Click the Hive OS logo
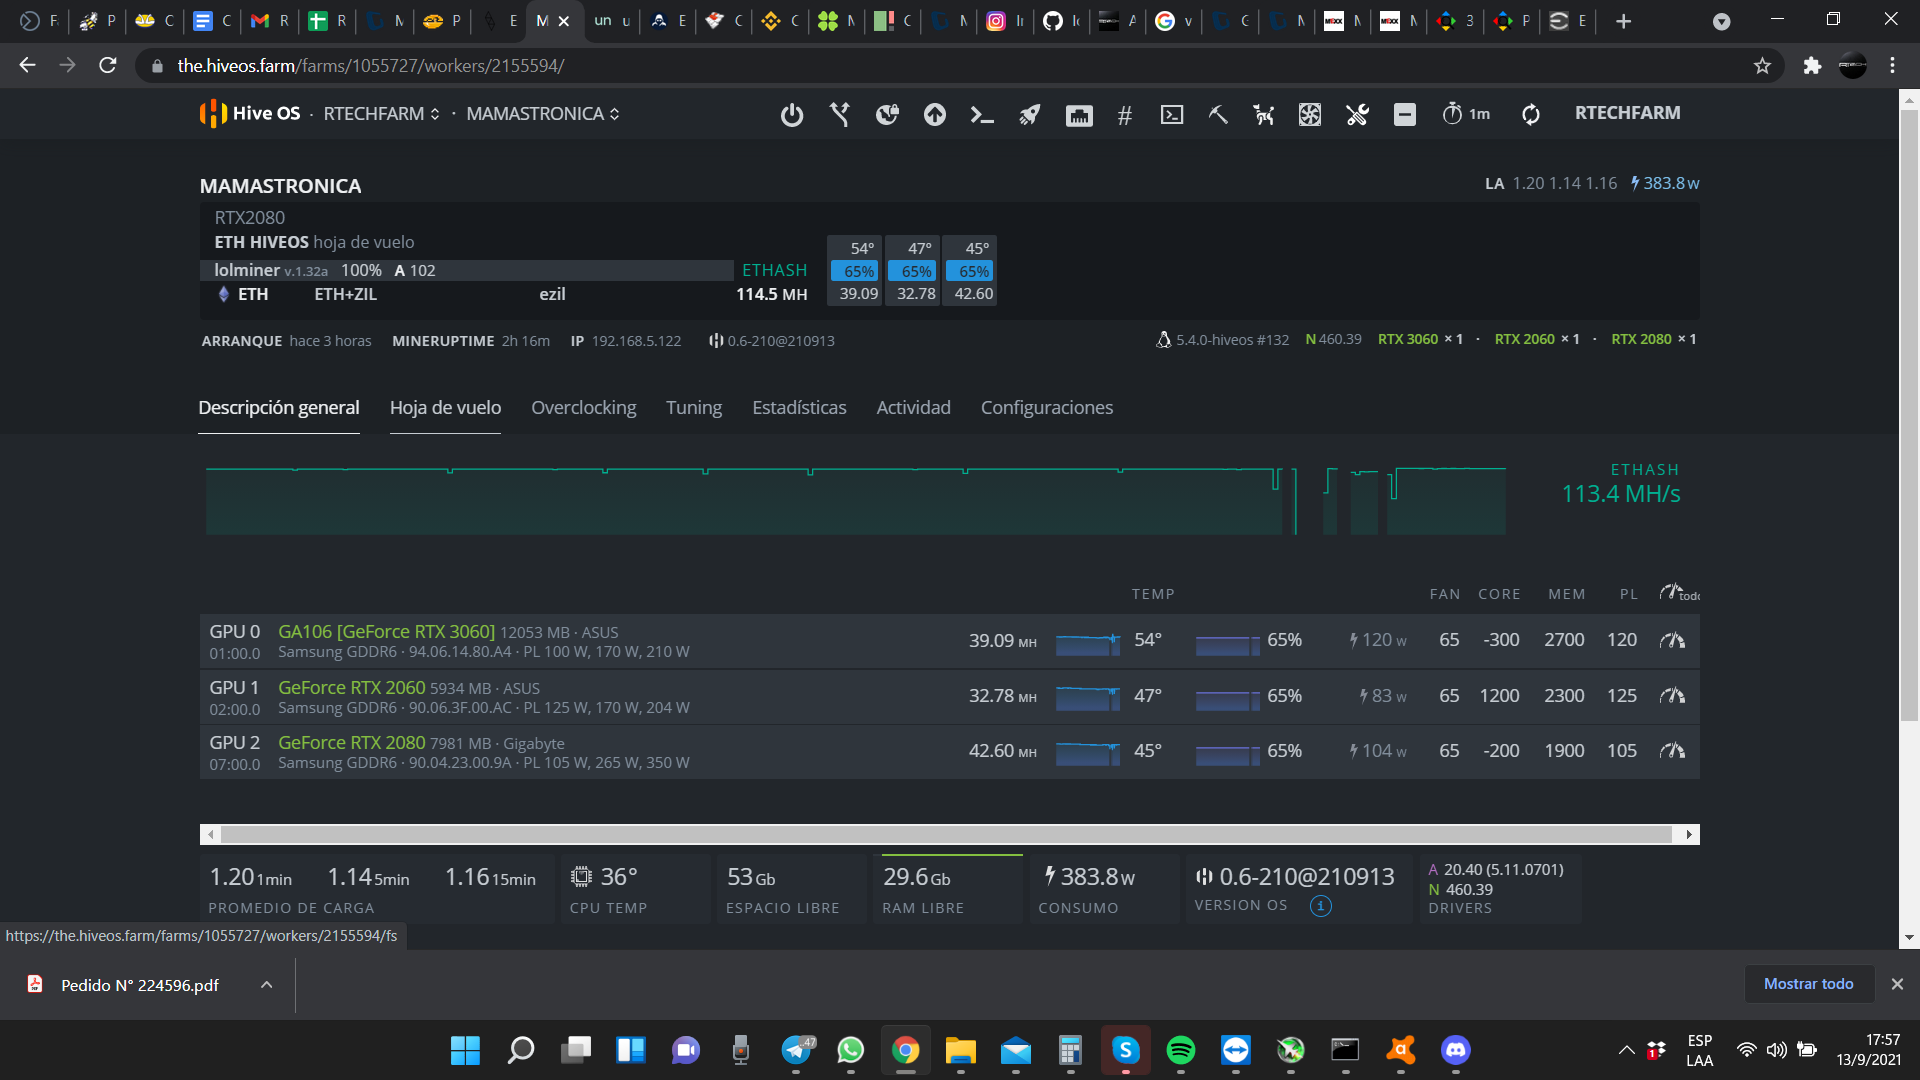 250,113
